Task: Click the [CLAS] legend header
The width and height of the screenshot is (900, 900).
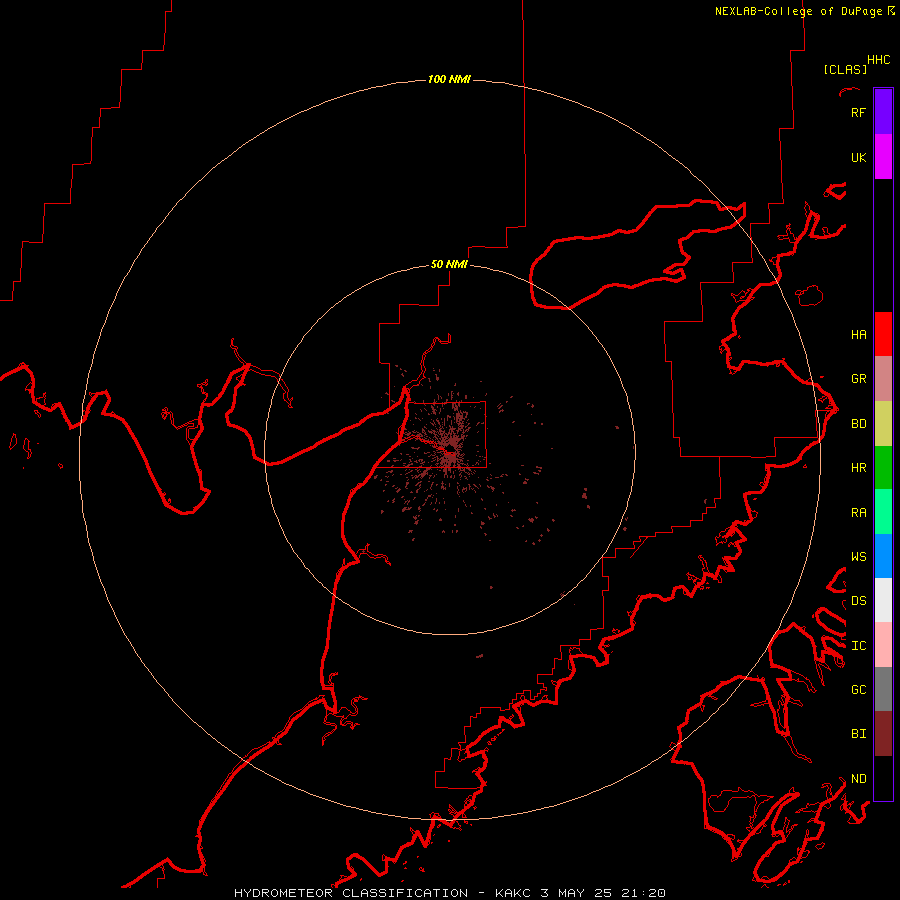Action: (x=845, y=69)
